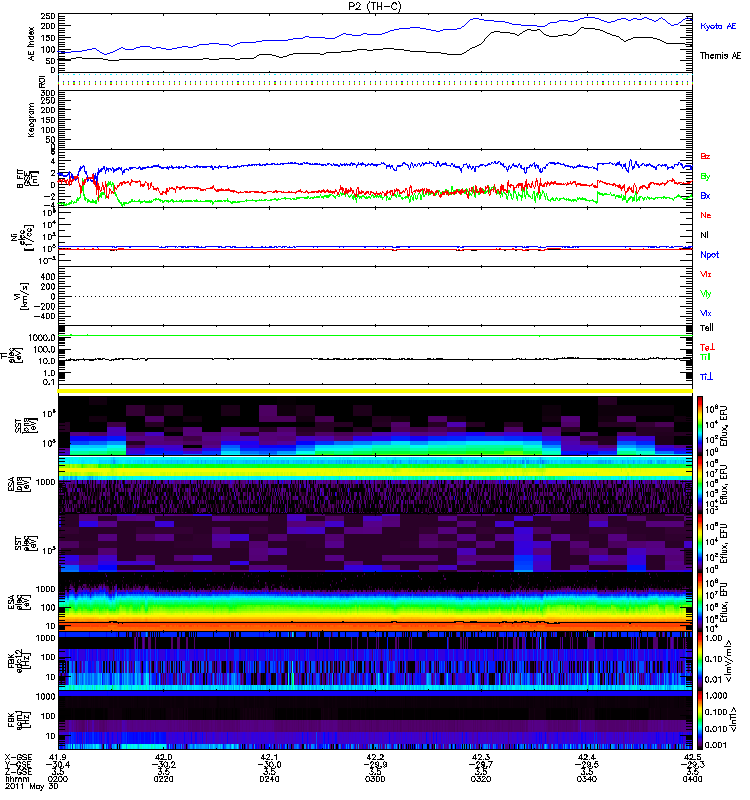Click the 0320 time tick label
Viewport: 750px width, 800px height.
coord(481,779)
